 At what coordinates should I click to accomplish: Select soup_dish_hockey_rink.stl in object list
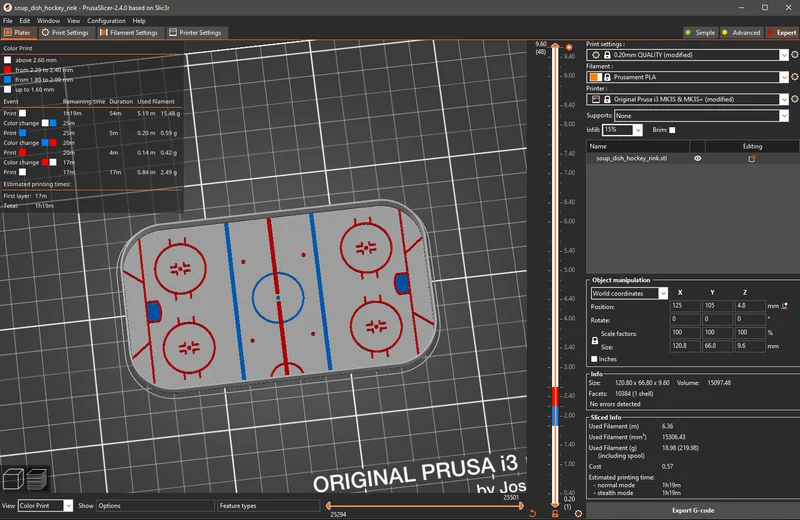(x=631, y=159)
